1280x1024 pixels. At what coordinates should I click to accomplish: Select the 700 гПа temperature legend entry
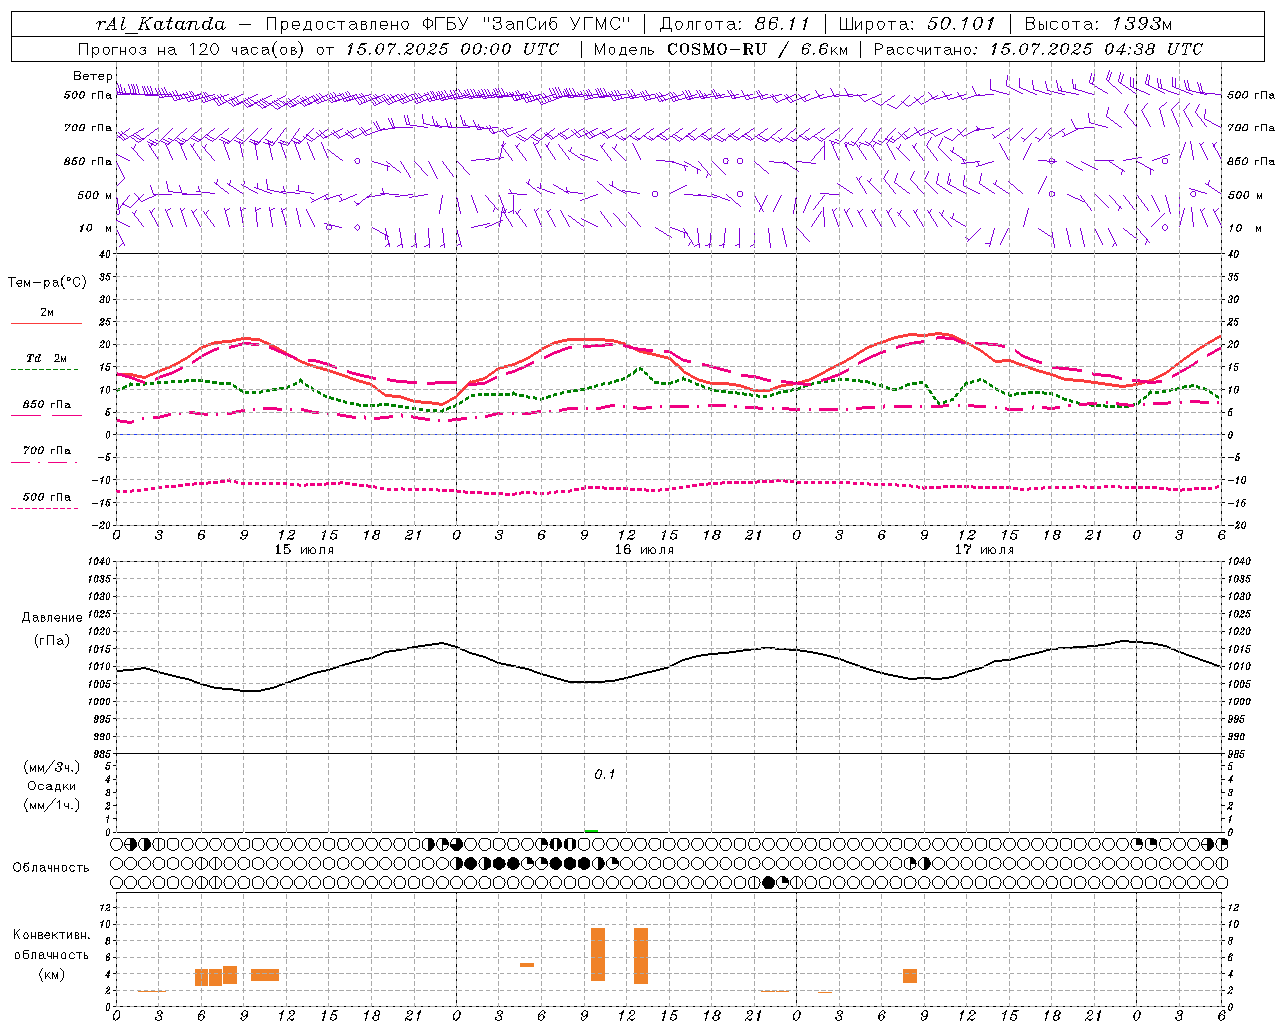[x=47, y=451]
